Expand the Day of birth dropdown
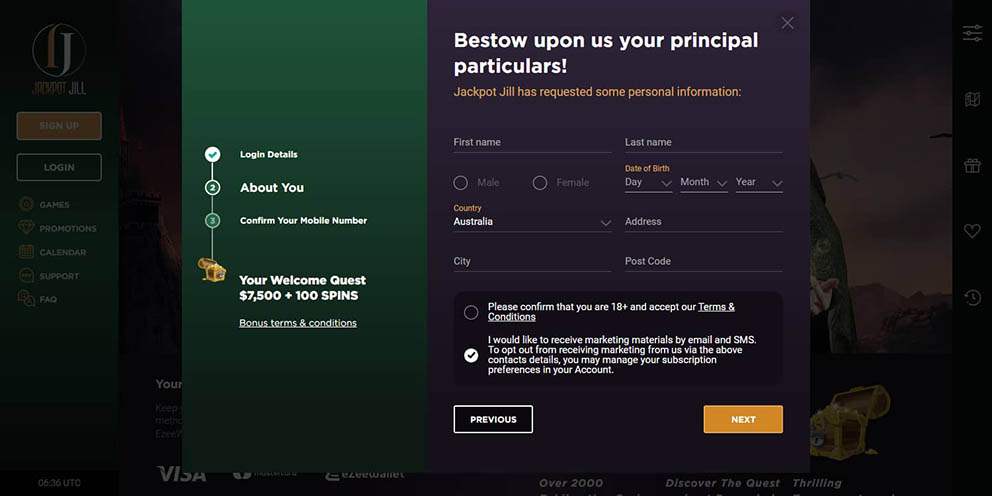The width and height of the screenshot is (992, 496). click(648, 183)
